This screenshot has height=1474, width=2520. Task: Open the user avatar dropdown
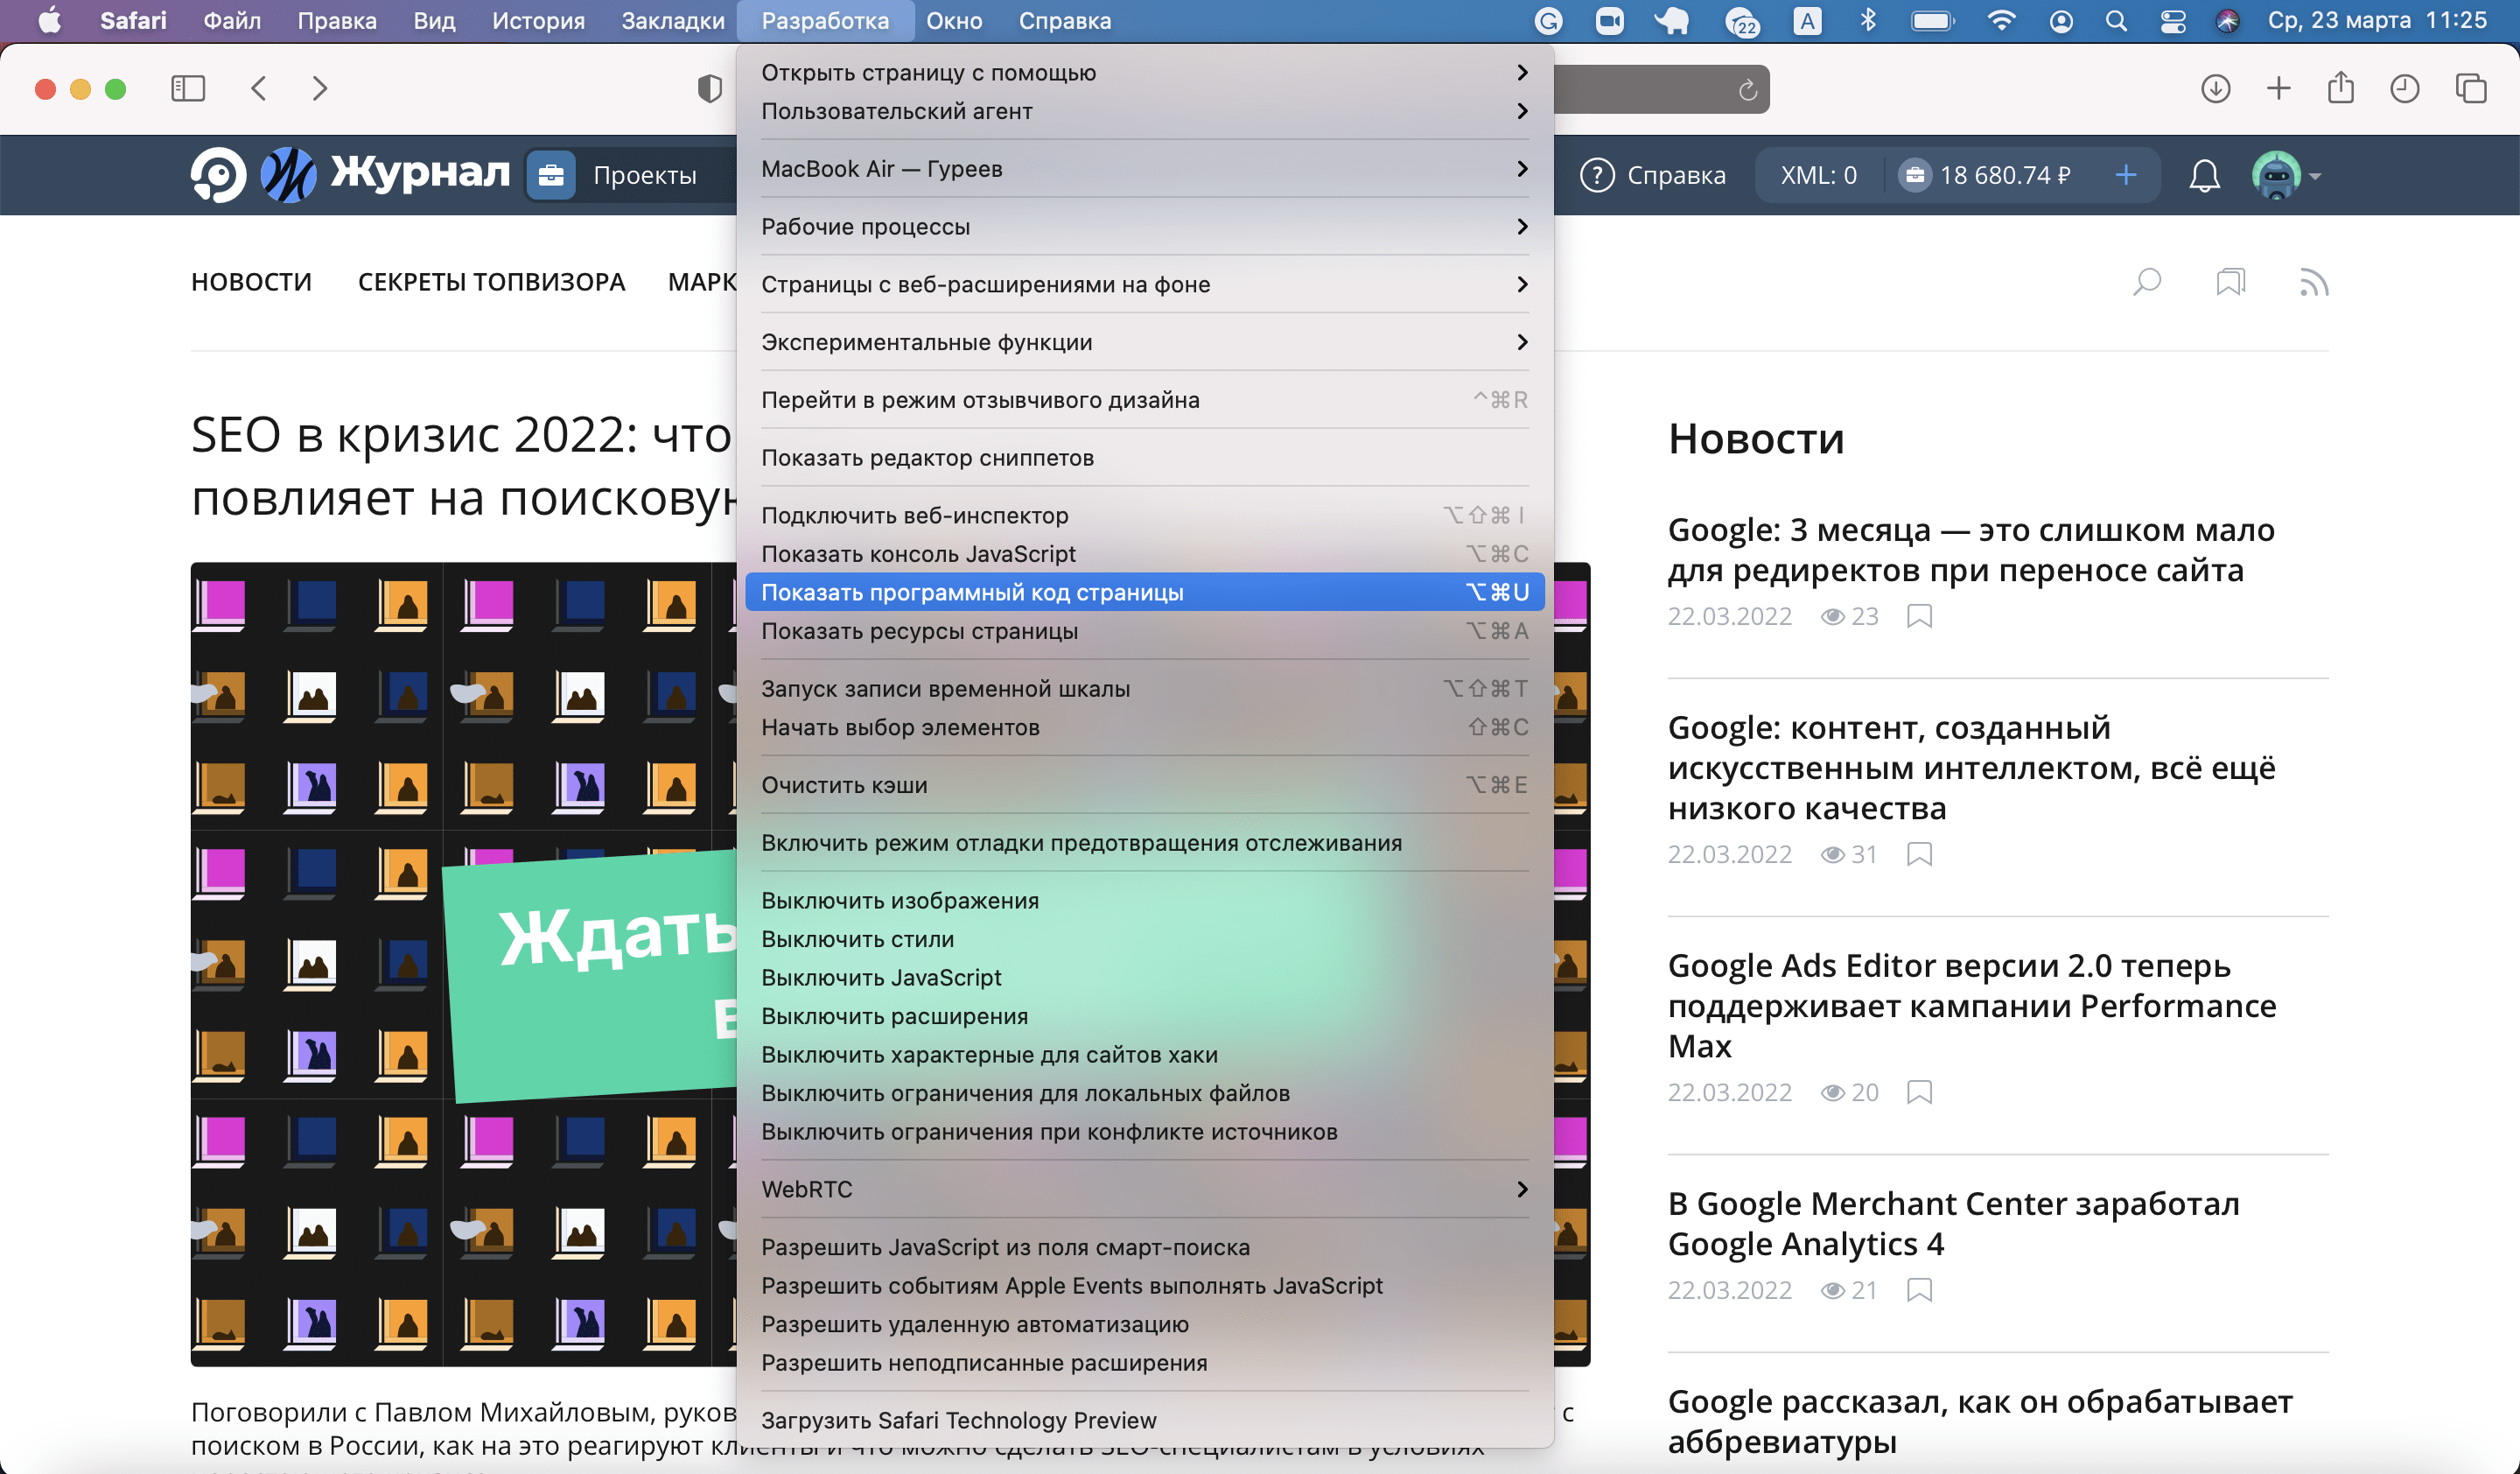2286,176
